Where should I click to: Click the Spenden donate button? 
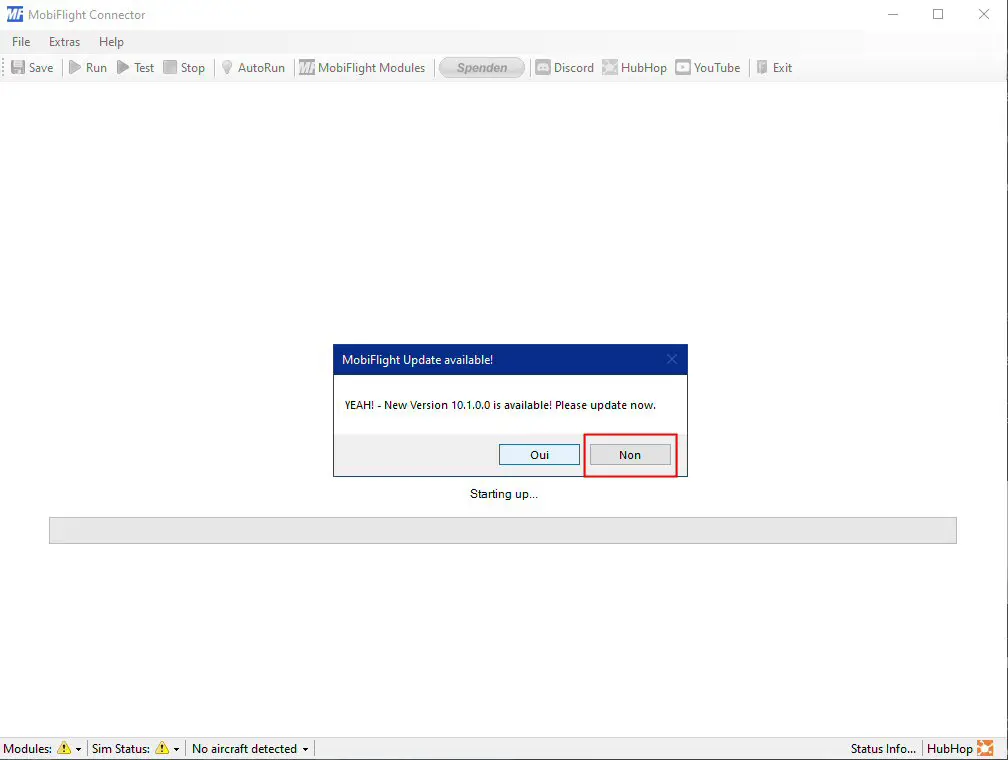482,68
